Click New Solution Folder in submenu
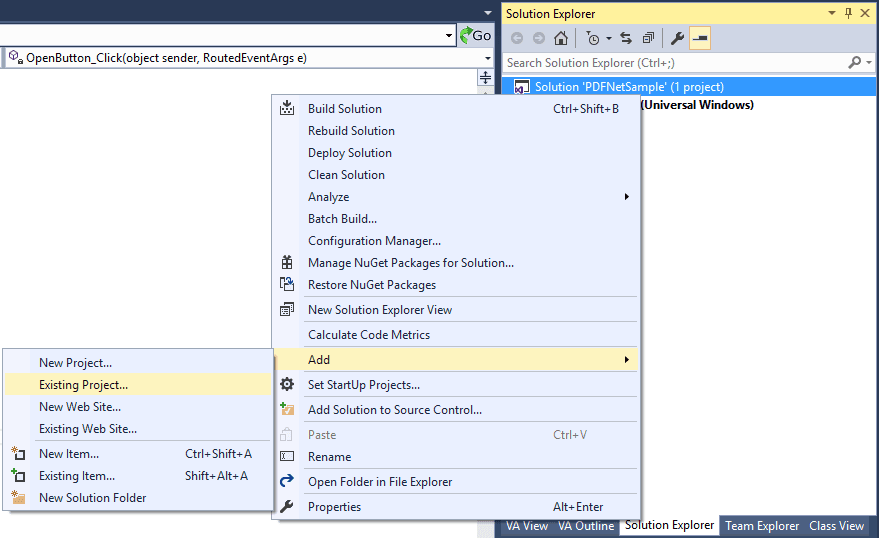 coord(92,498)
